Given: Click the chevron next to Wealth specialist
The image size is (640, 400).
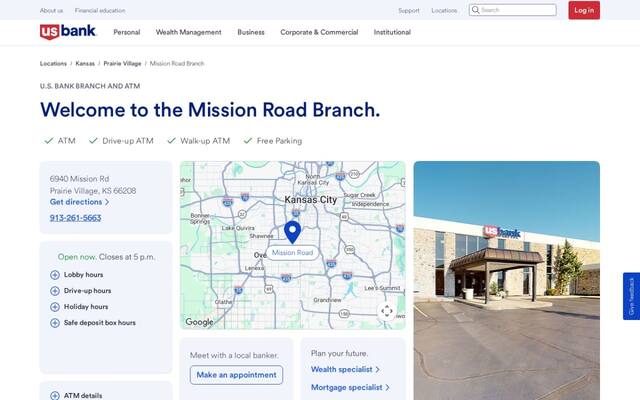Looking at the screenshot, I should tap(378, 369).
